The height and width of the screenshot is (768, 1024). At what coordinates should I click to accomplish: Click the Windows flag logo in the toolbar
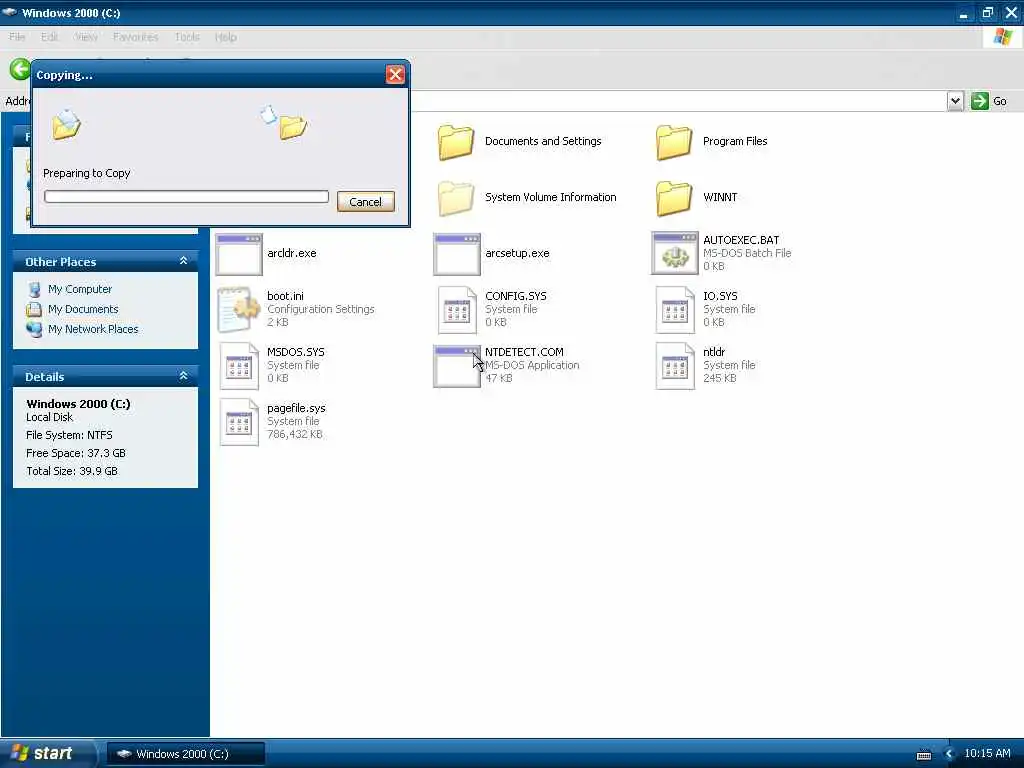coord(1003,37)
